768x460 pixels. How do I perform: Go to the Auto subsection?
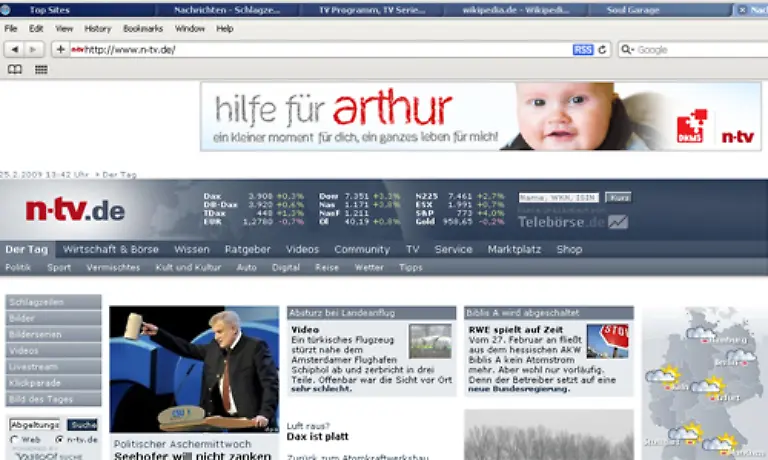(x=246, y=267)
